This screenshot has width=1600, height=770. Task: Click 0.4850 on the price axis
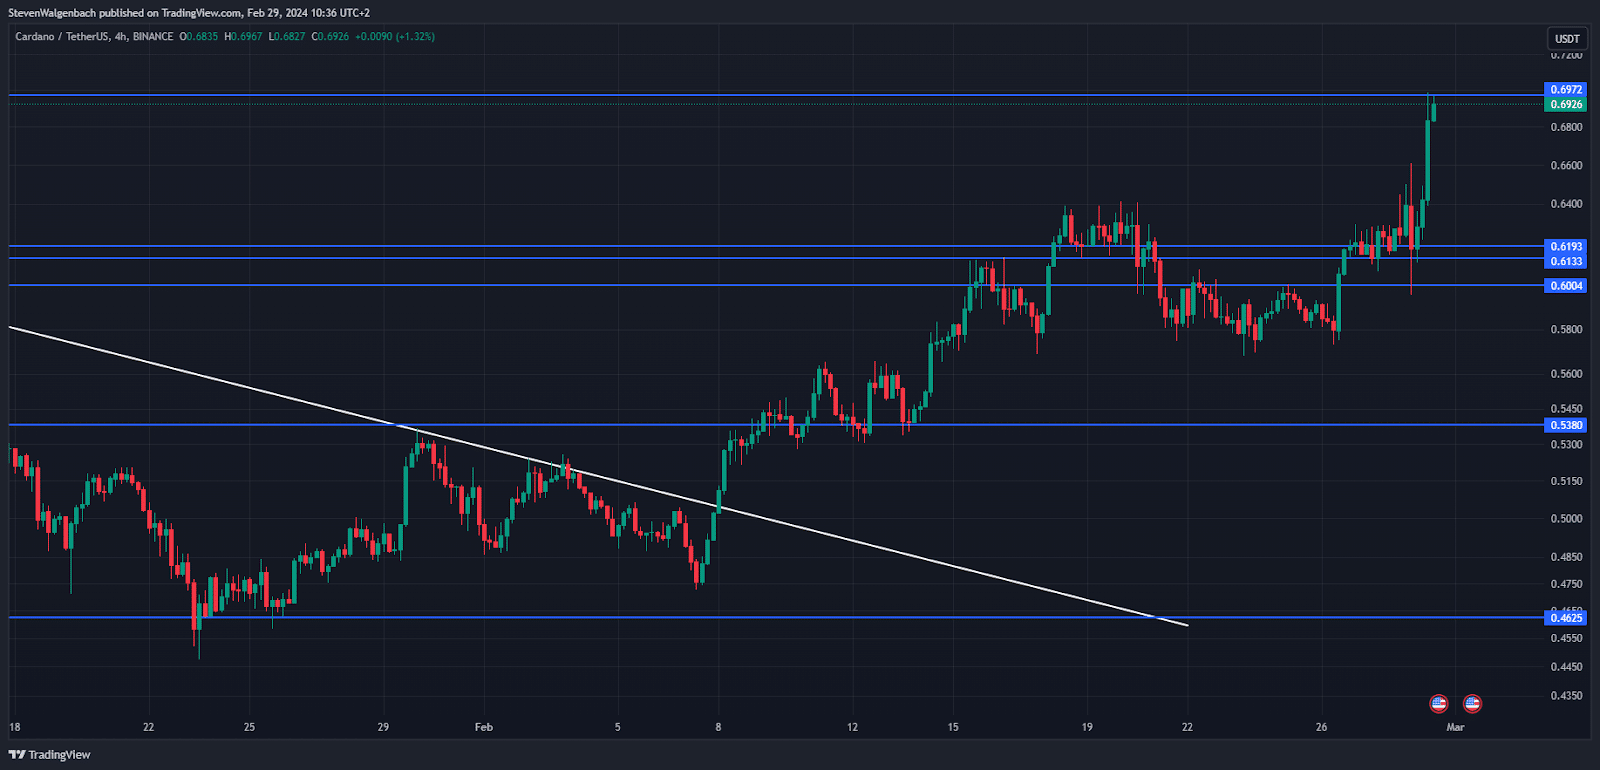[x=1566, y=557]
